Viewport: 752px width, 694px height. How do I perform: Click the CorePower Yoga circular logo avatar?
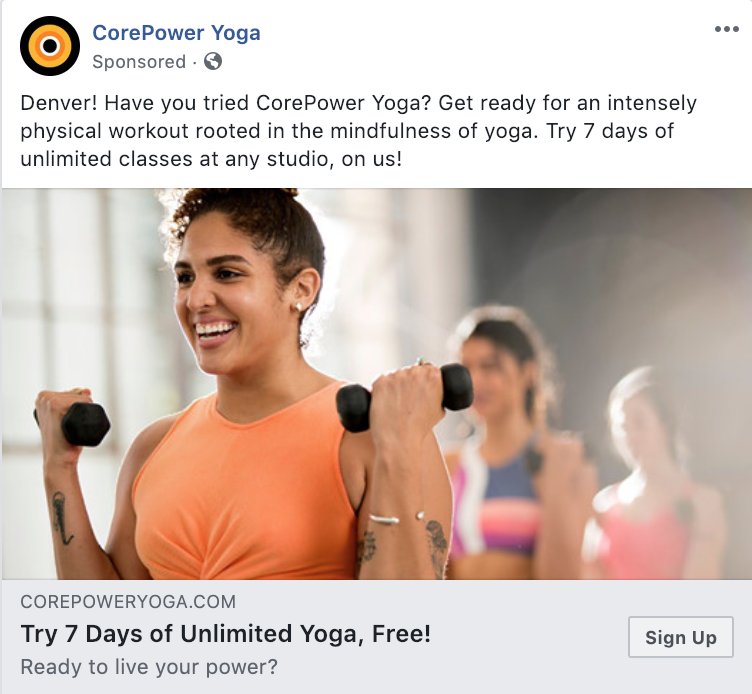coord(50,46)
